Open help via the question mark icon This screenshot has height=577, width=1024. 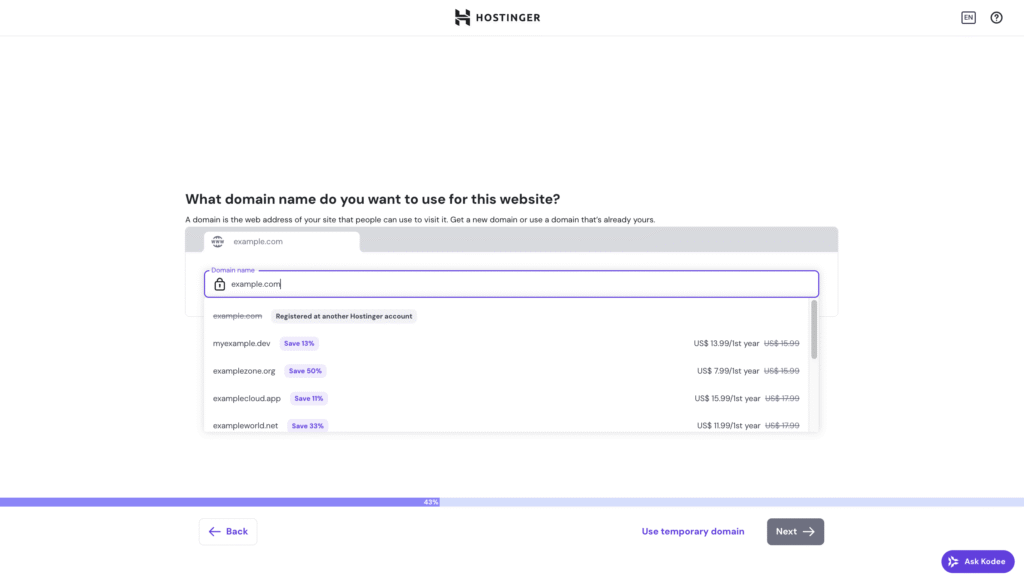tap(996, 17)
